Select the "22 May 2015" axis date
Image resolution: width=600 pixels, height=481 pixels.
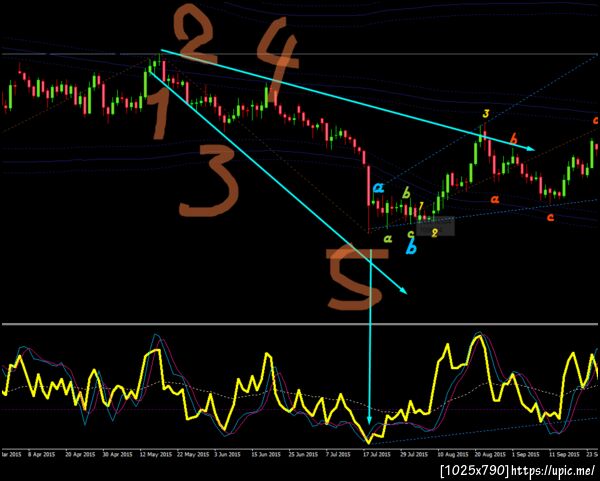click(x=193, y=455)
